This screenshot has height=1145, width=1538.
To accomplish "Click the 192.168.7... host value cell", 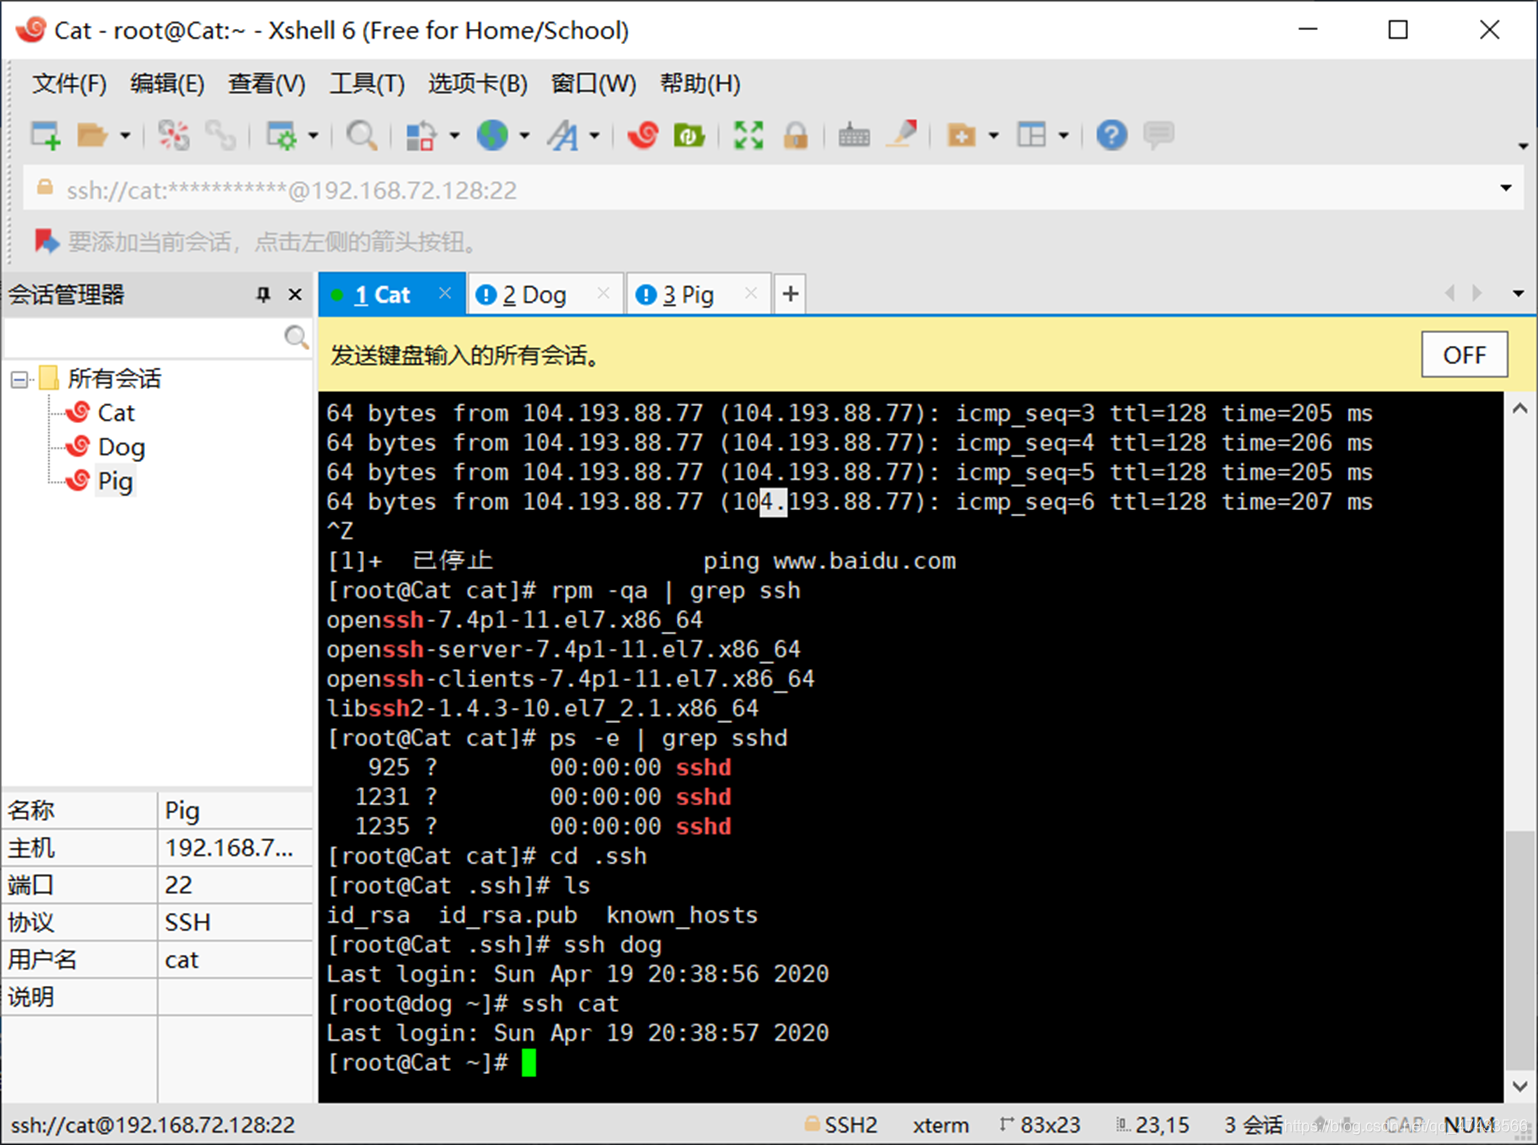I will click(235, 848).
